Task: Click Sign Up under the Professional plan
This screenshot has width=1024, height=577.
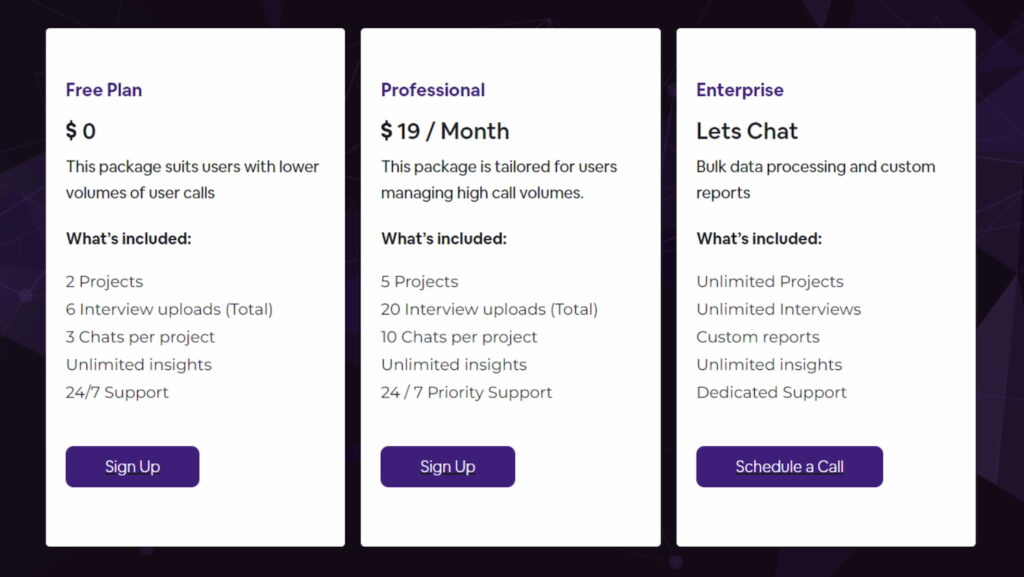Action: pos(447,467)
